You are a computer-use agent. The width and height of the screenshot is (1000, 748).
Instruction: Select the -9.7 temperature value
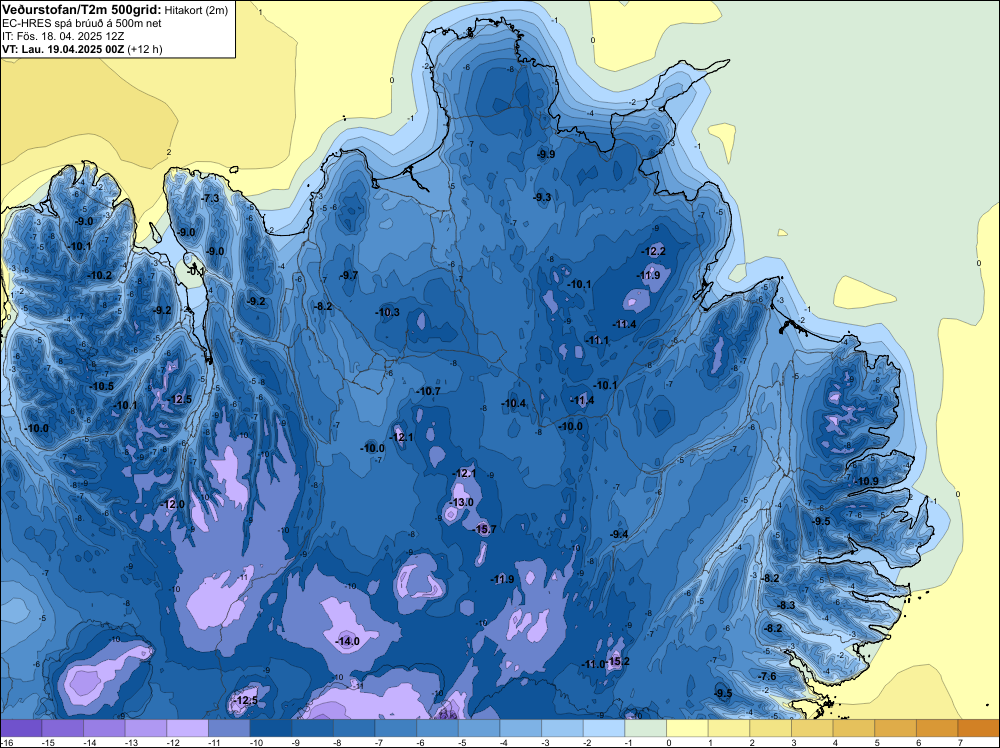(x=349, y=275)
